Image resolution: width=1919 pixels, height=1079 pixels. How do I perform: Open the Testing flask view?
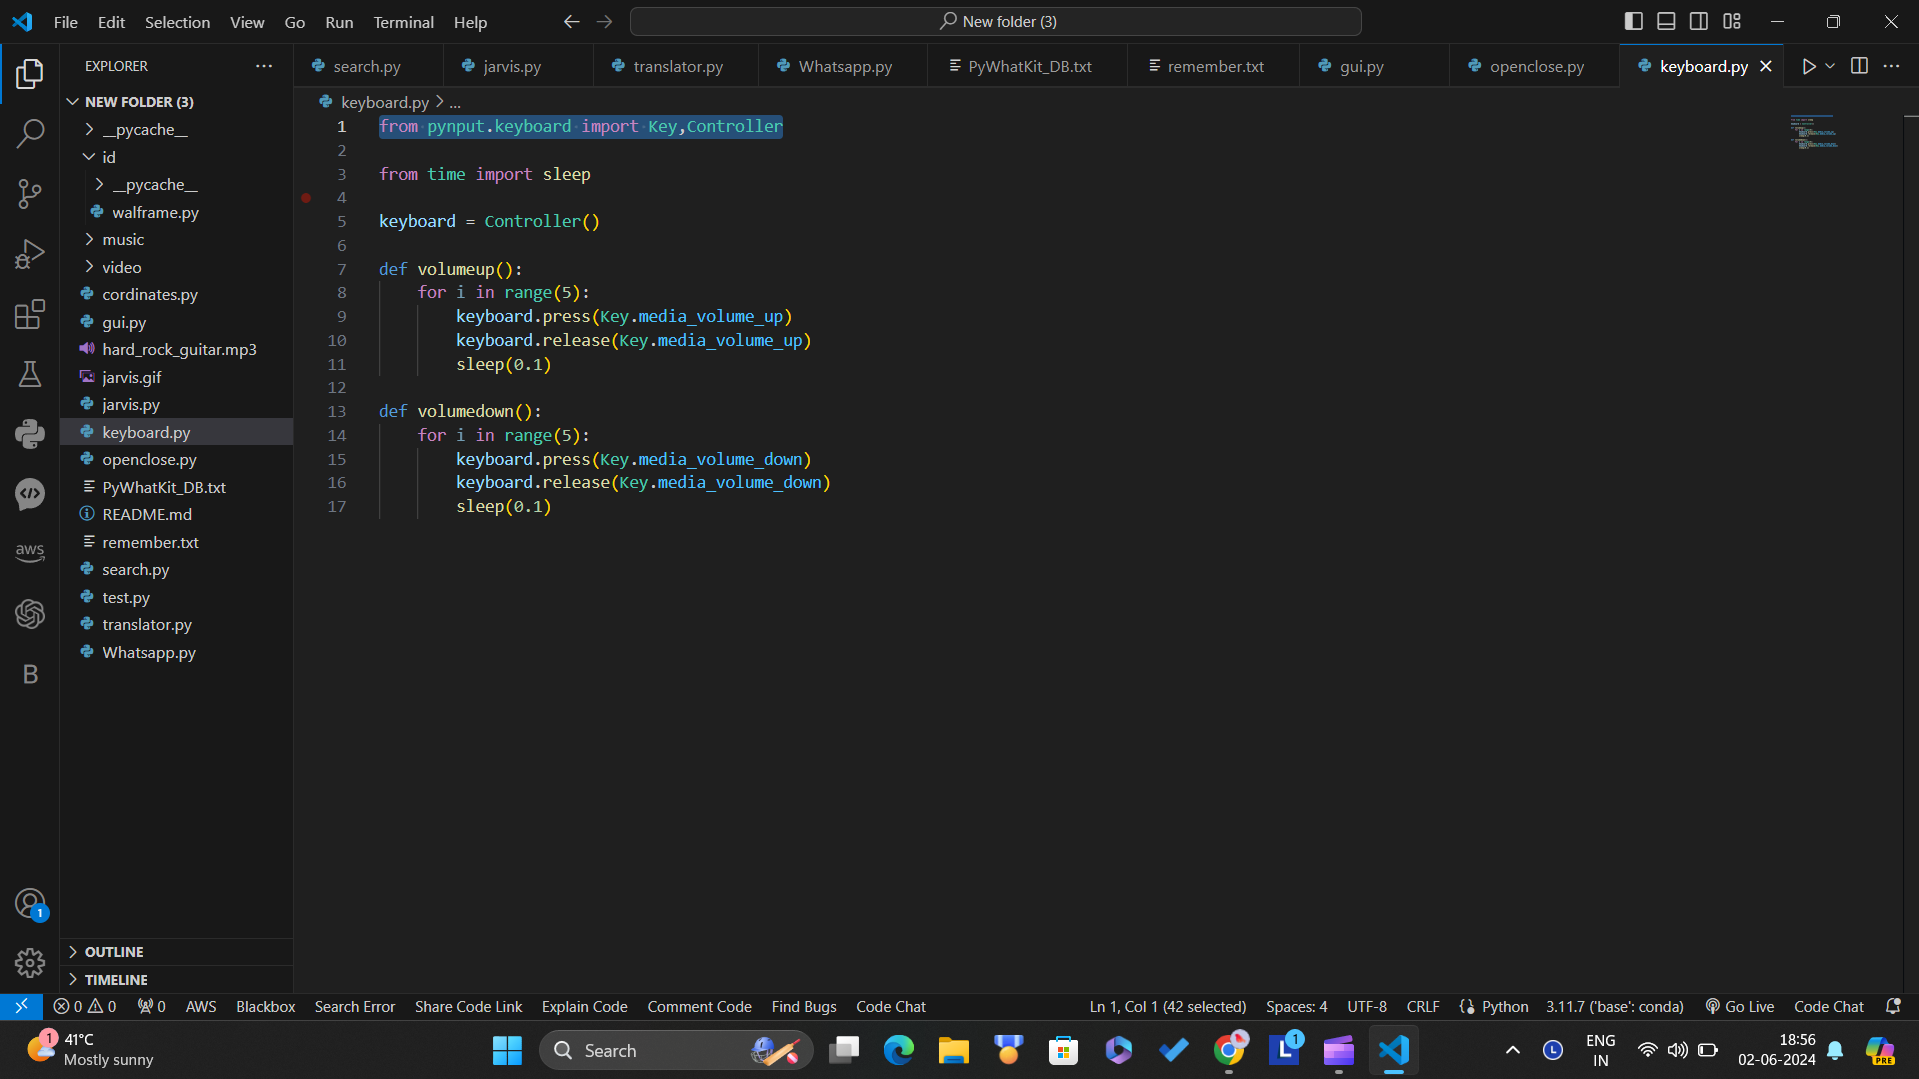pyautogui.click(x=30, y=374)
